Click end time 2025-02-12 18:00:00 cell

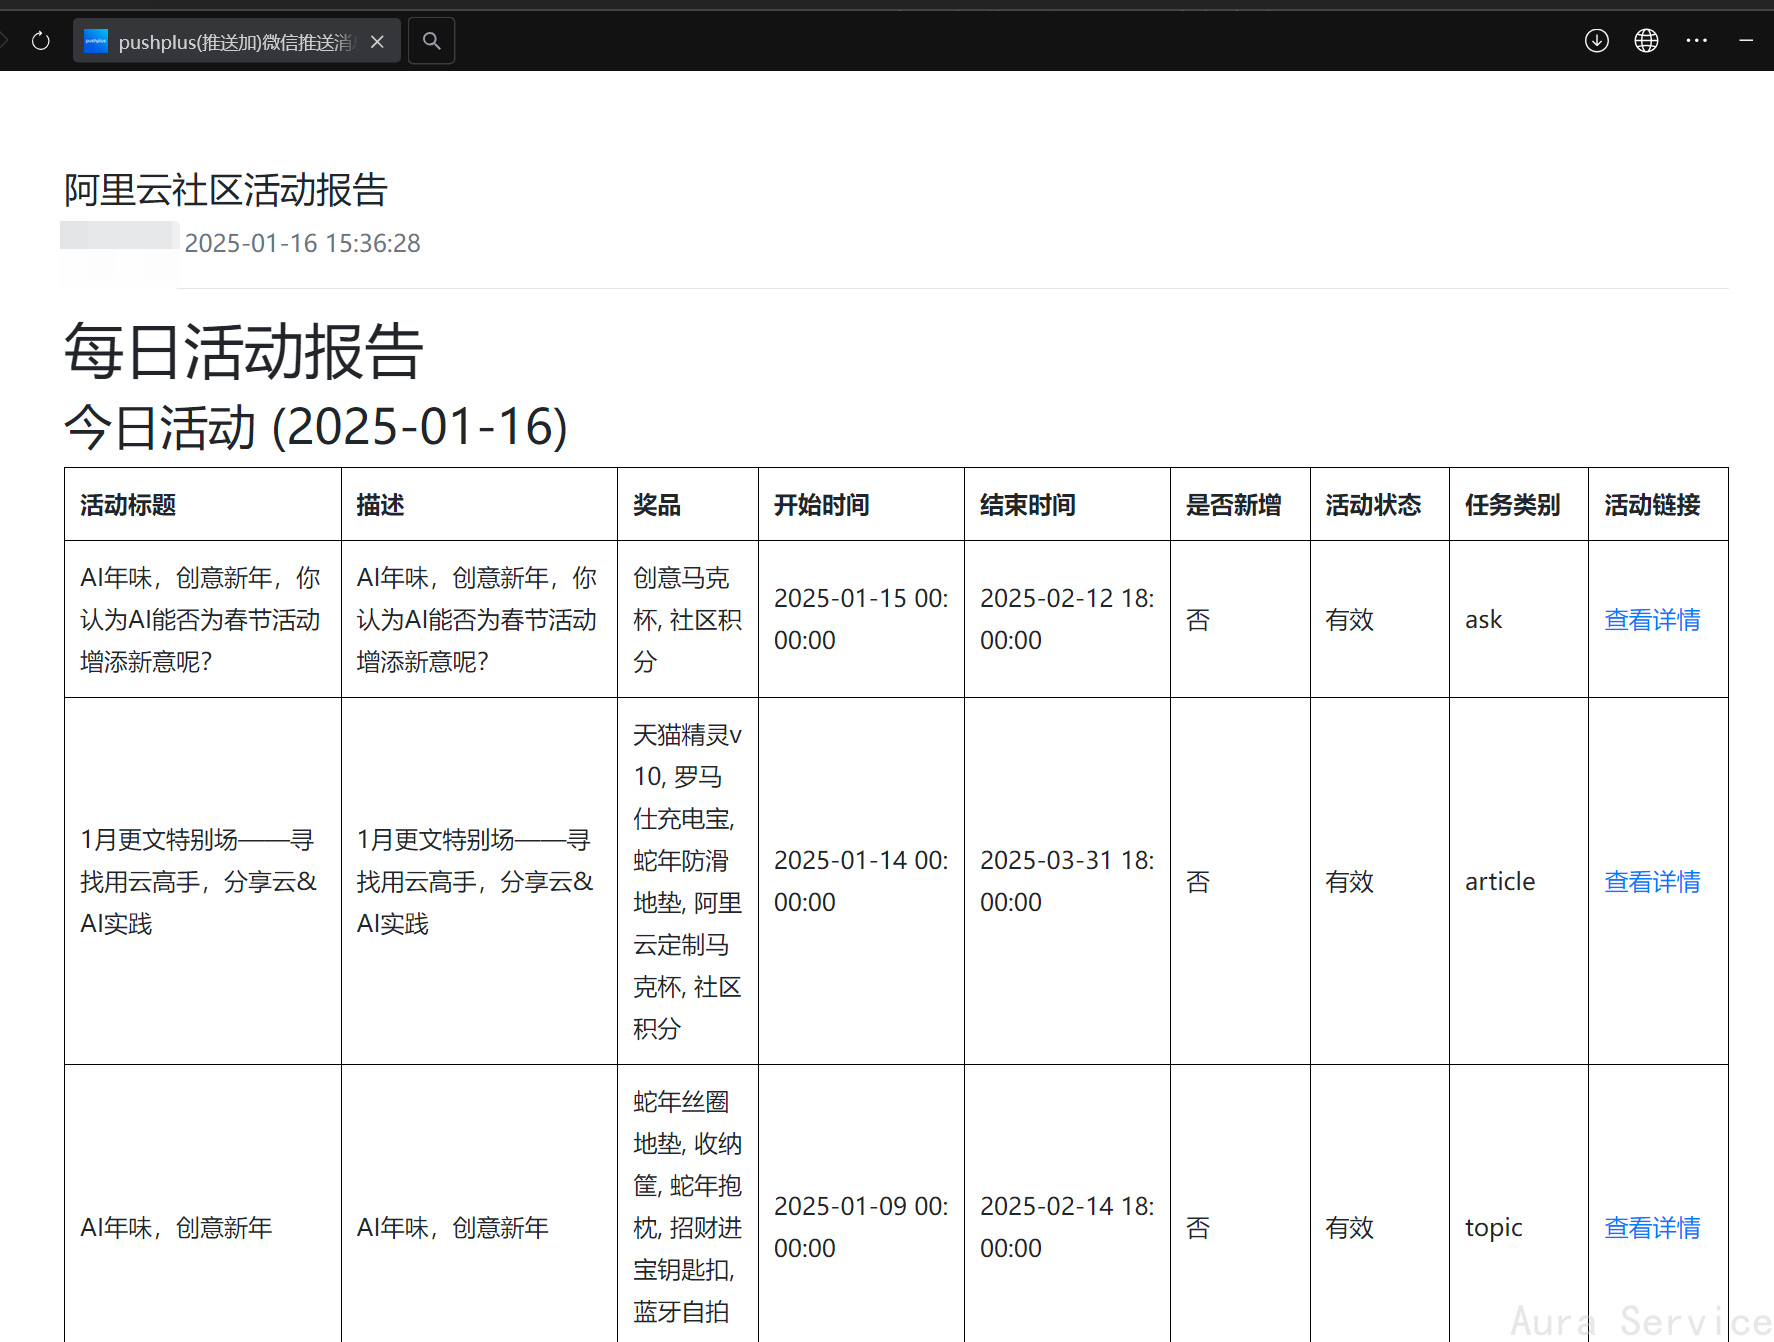pos(1067,619)
